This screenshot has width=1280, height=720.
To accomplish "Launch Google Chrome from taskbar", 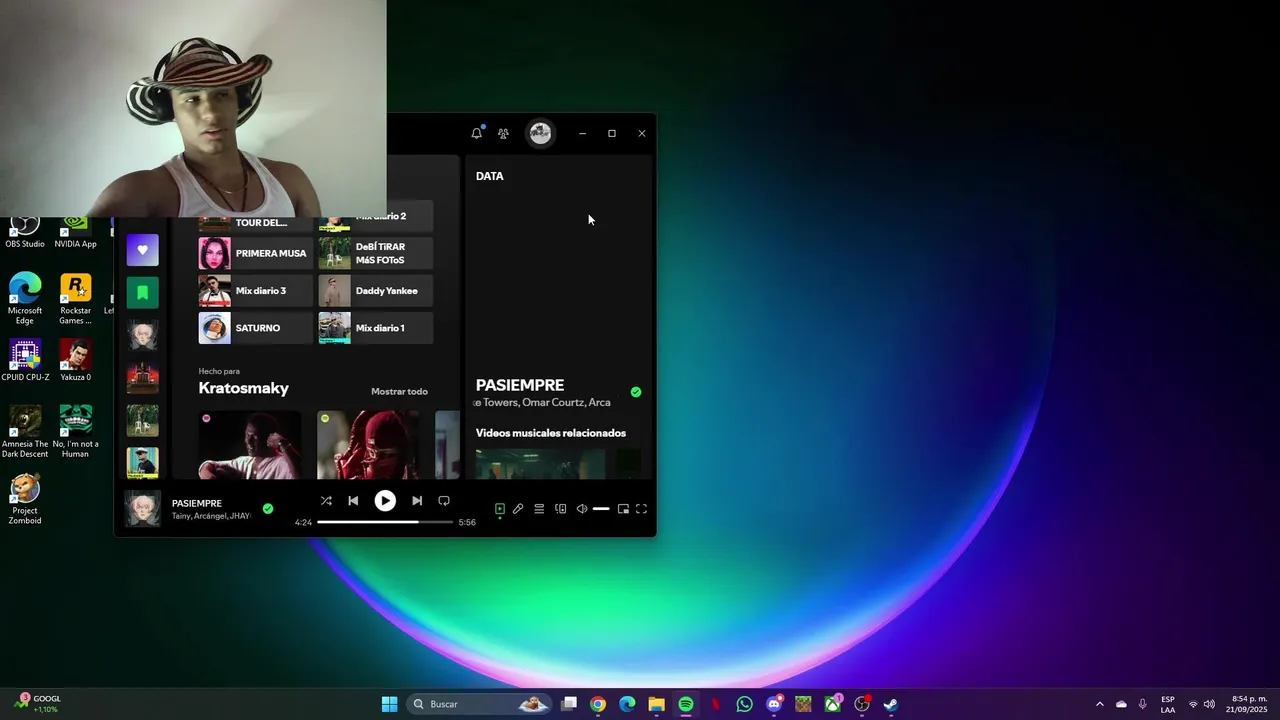I will 598,704.
